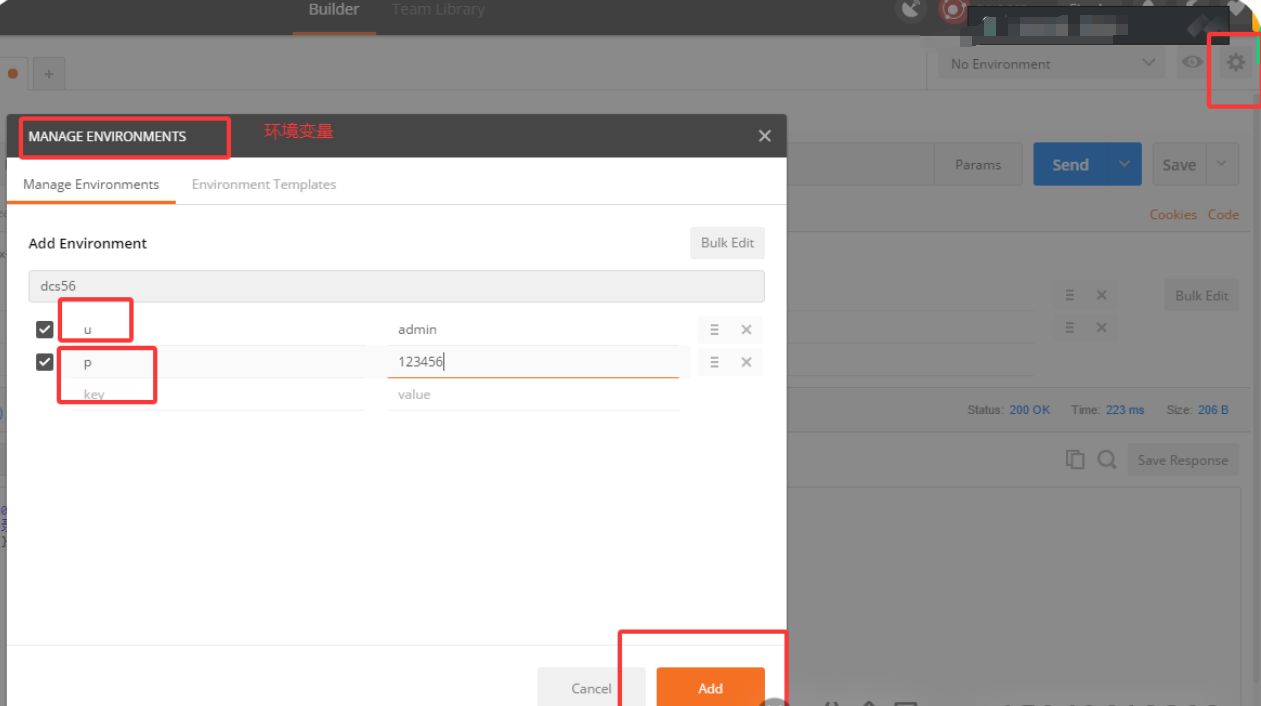Viewport: 1261px width, 706px height.
Task: Click Bulk Edit in the background request panel
Action: pyautogui.click(x=1201, y=296)
